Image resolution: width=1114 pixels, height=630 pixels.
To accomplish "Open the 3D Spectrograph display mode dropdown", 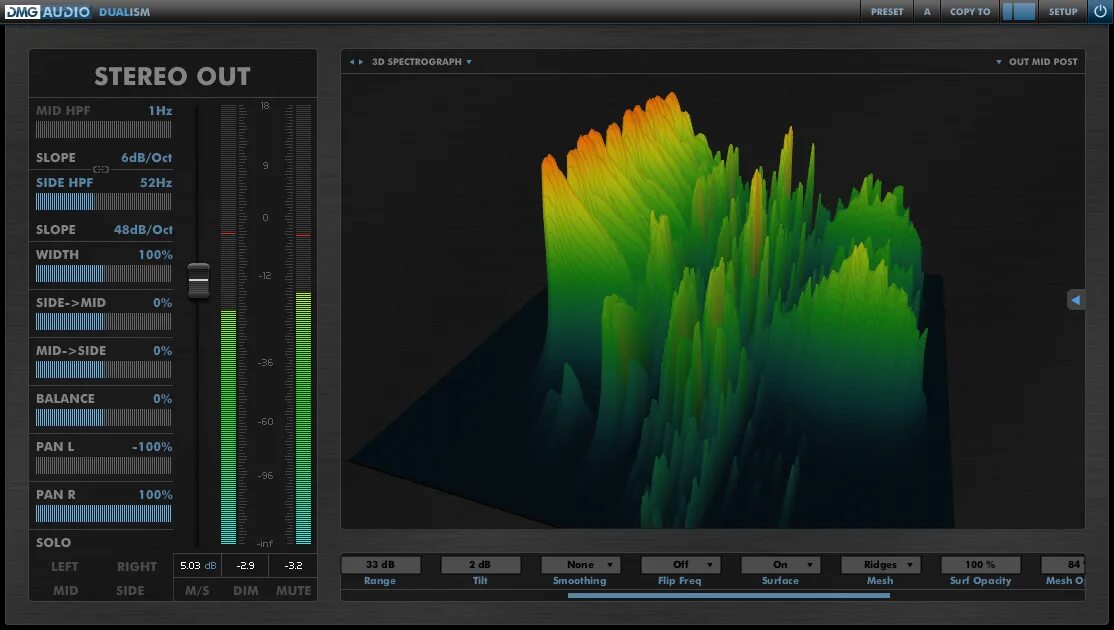I will click(420, 61).
